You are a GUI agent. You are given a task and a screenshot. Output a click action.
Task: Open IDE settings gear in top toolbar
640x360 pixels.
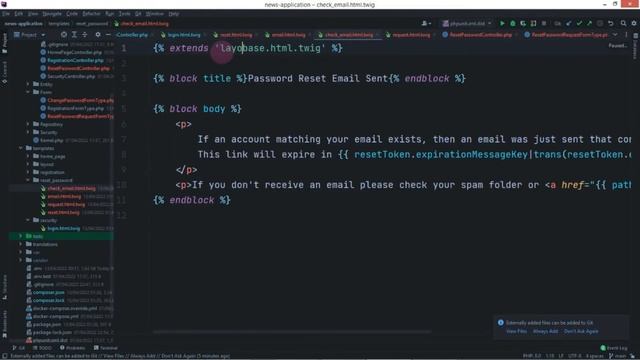pyautogui.click(x=634, y=24)
